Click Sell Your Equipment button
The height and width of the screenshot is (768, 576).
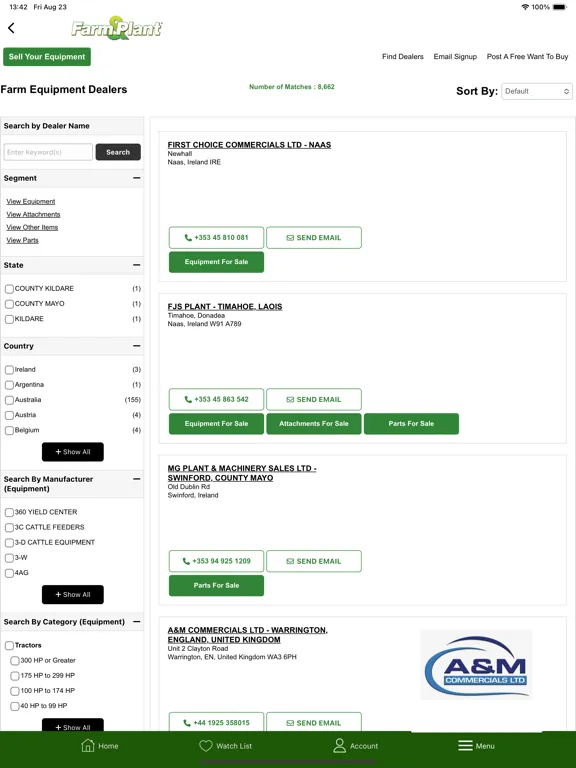47,57
